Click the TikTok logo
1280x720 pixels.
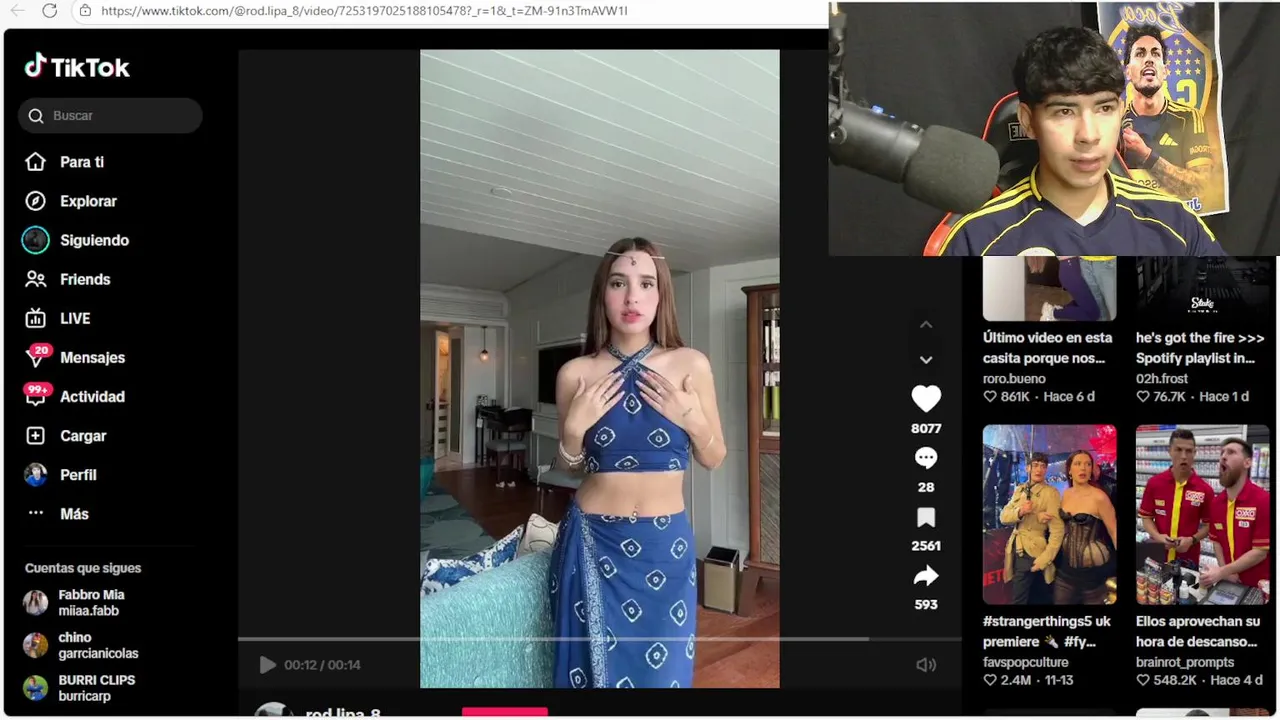point(77,67)
